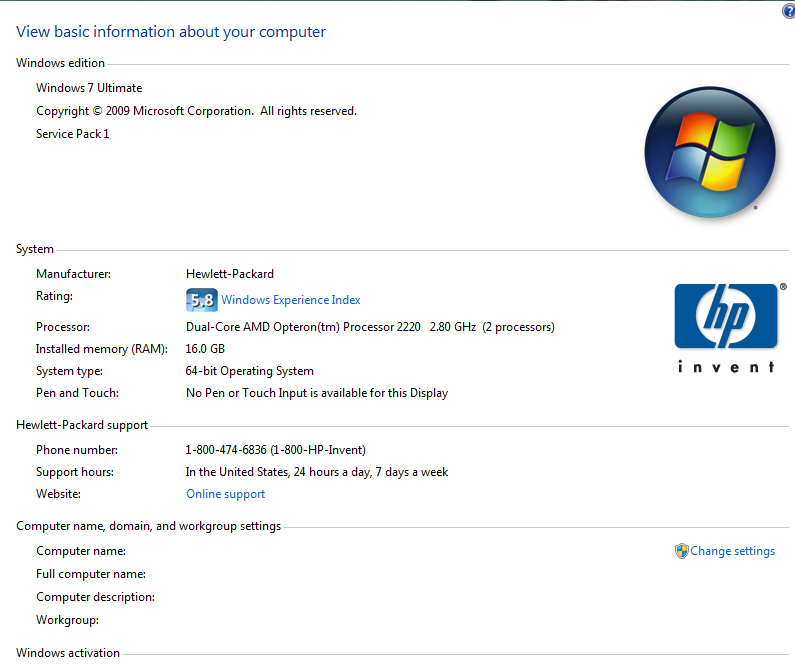This screenshot has height=666, width=795.
Task: Click the Service Pack 1 text
Action: click(73, 134)
